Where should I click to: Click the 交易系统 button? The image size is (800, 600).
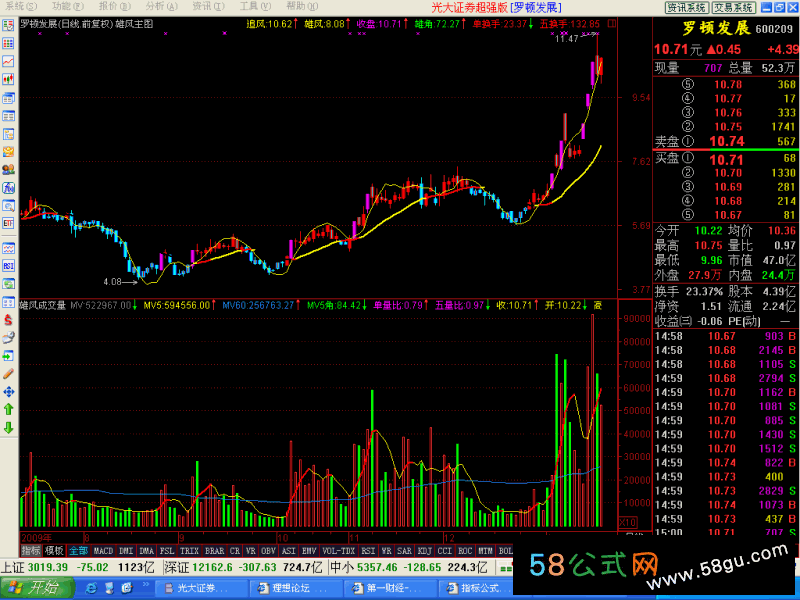click(x=733, y=7)
